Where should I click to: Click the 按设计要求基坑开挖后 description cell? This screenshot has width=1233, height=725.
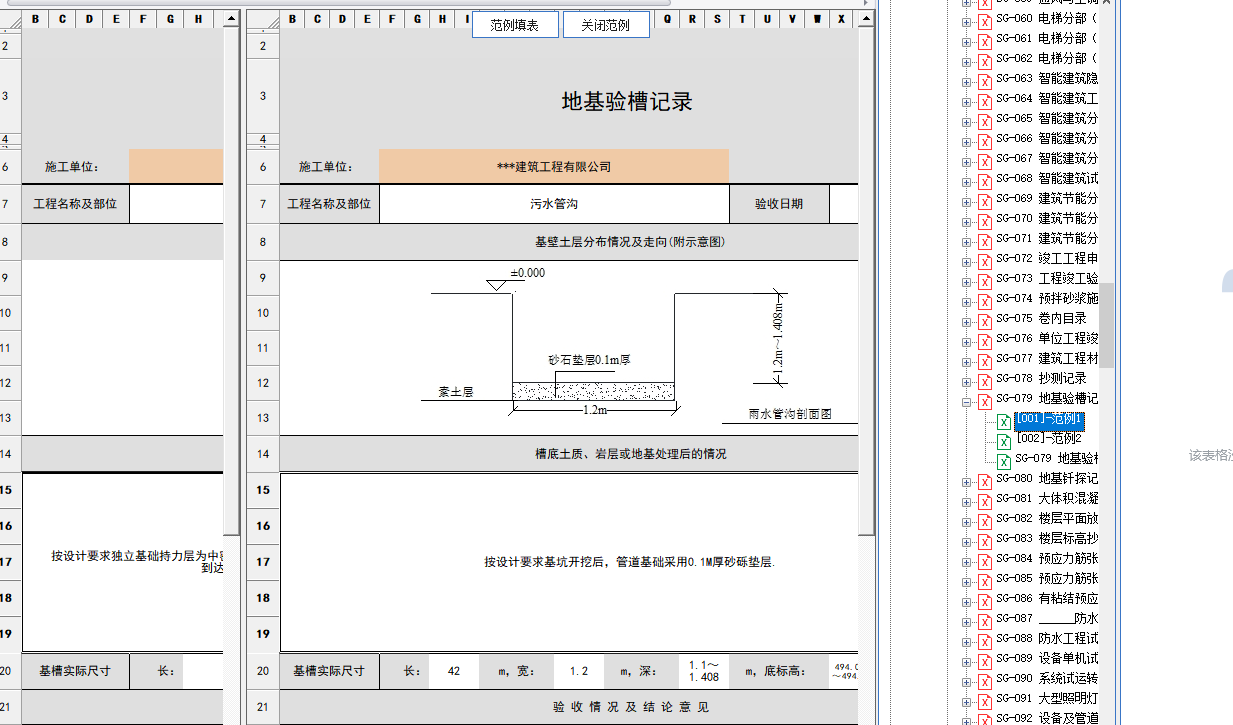pos(630,562)
